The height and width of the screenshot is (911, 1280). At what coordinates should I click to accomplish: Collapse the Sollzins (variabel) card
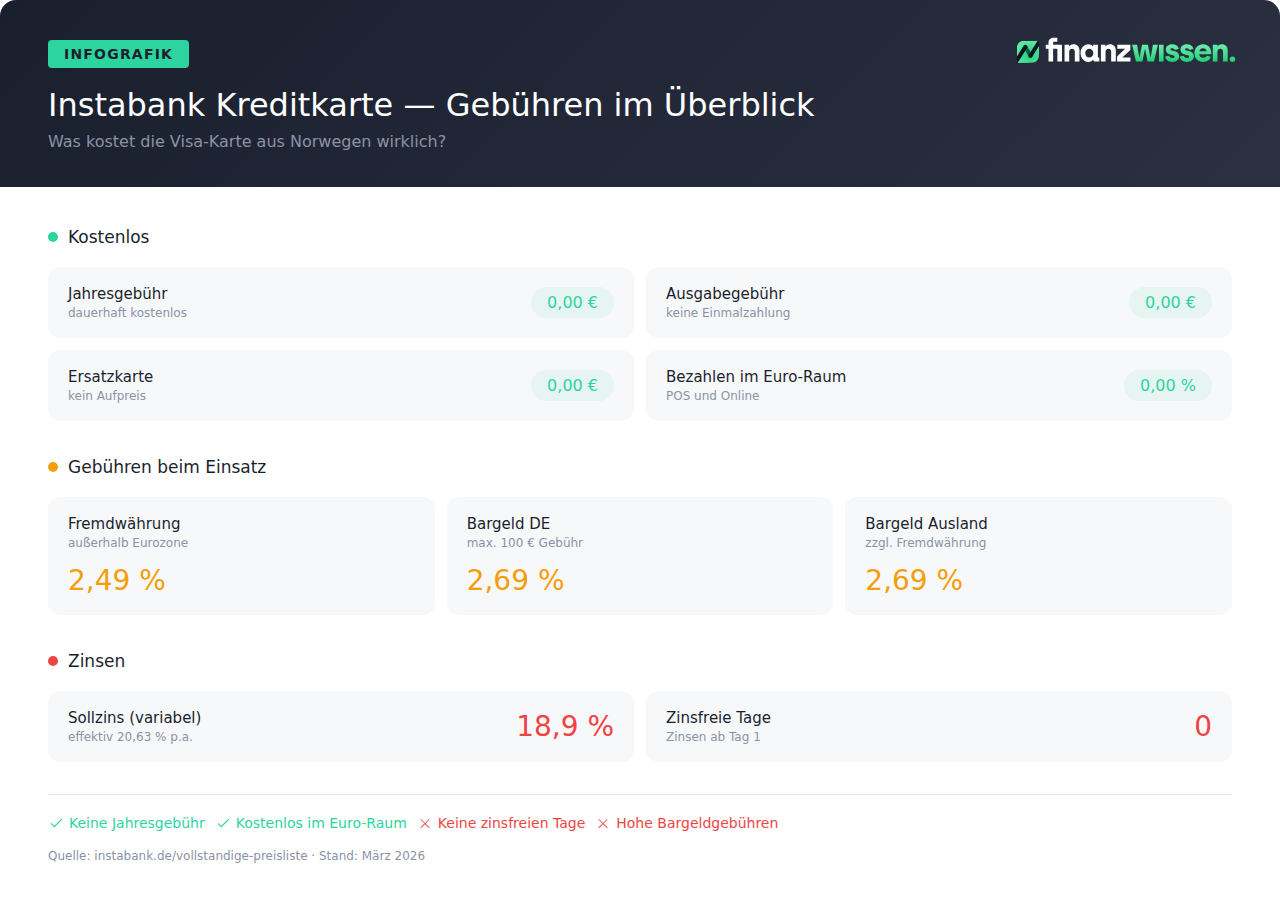click(340, 726)
